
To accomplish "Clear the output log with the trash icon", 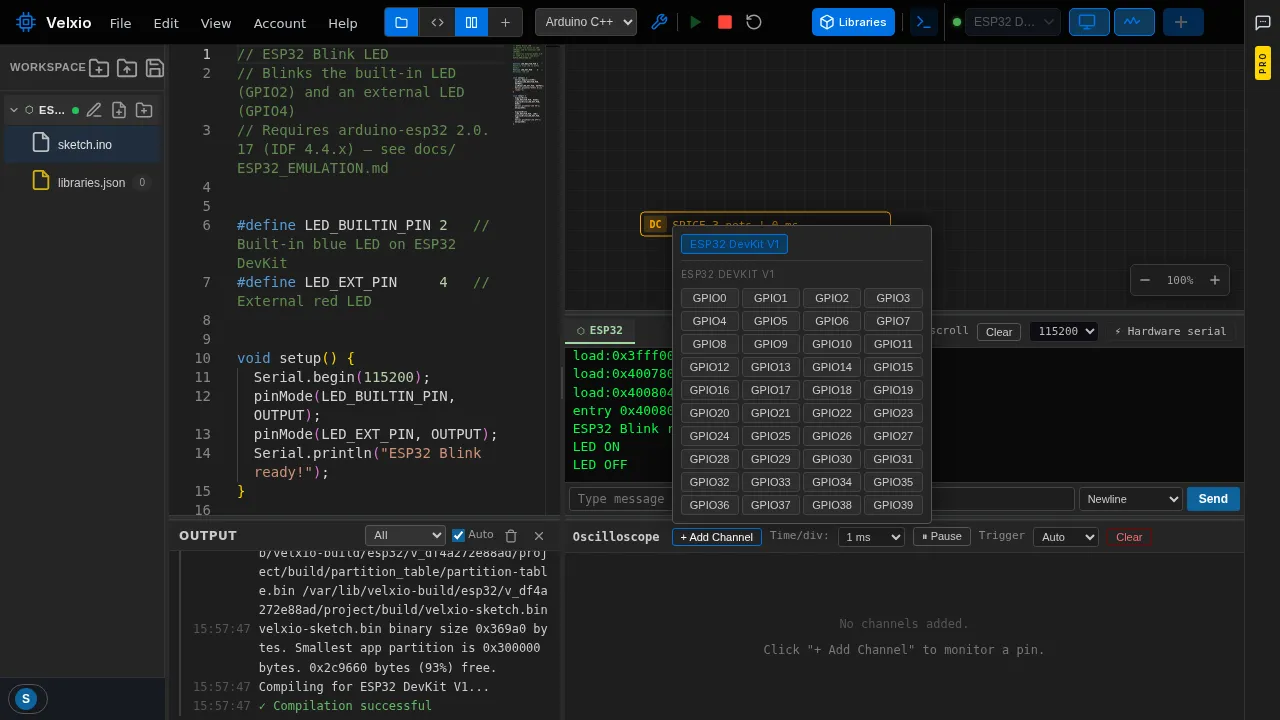I will [x=511, y=536].
